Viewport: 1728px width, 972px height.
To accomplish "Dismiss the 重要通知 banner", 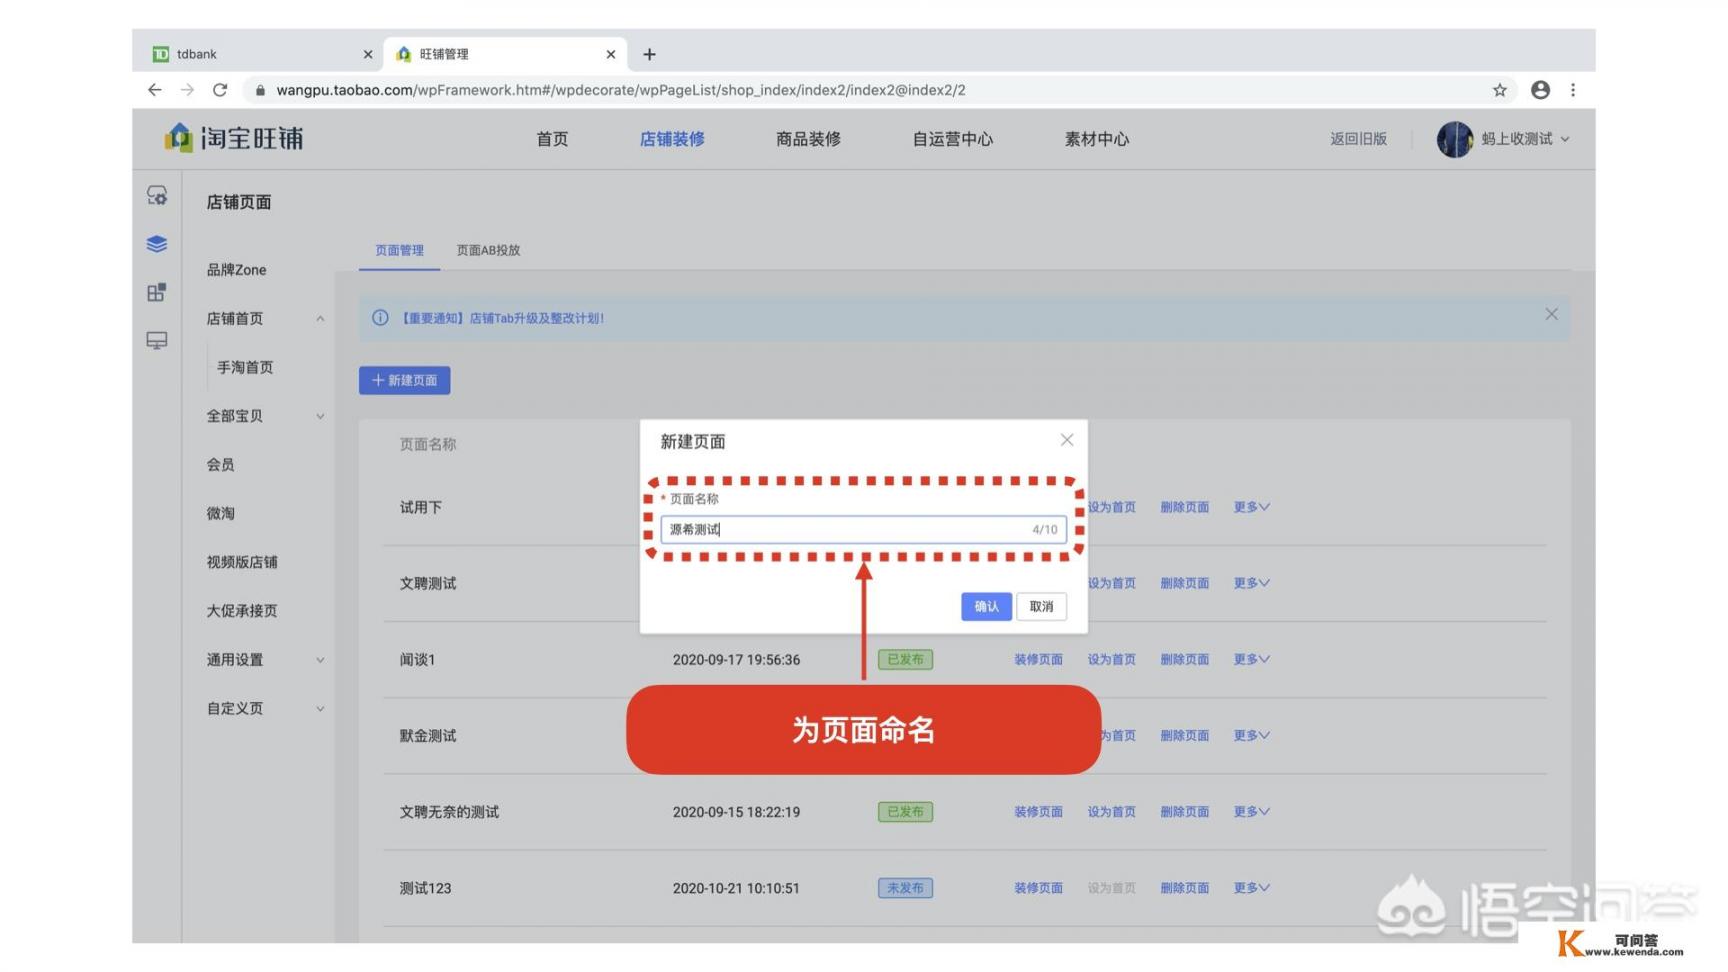I will point(1551,314).
